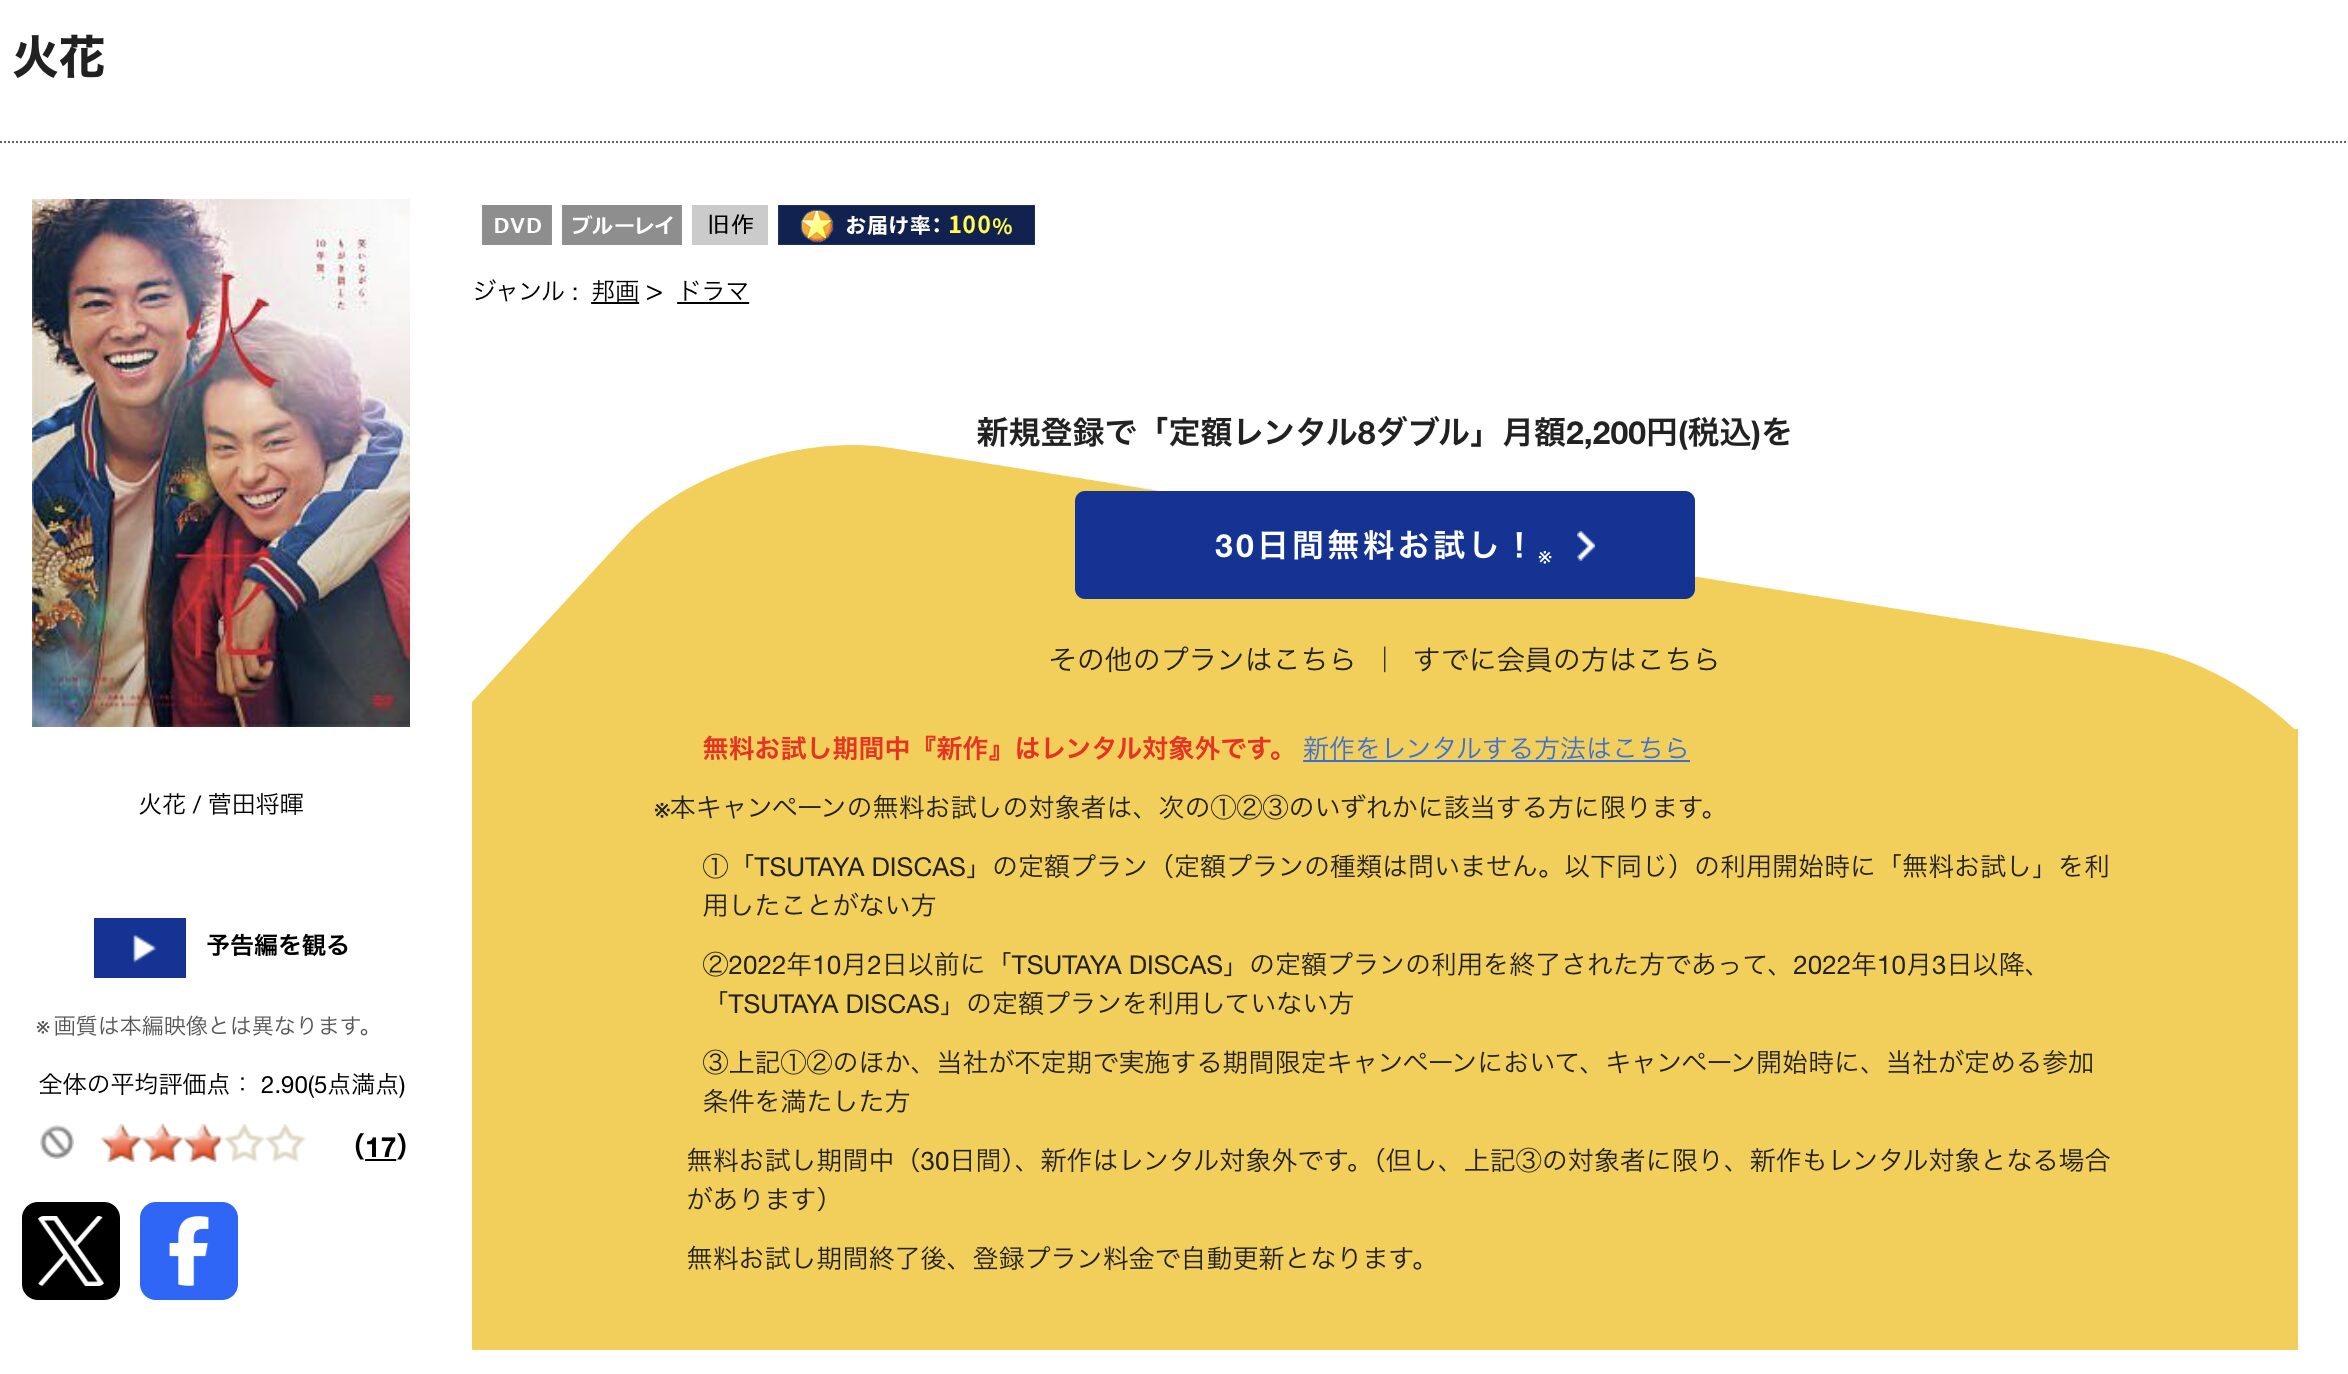Click condition ③ 期間限定キャンペーン text
2348x1374 pixels.
pyautogui.click(x=1398, y=1081)
